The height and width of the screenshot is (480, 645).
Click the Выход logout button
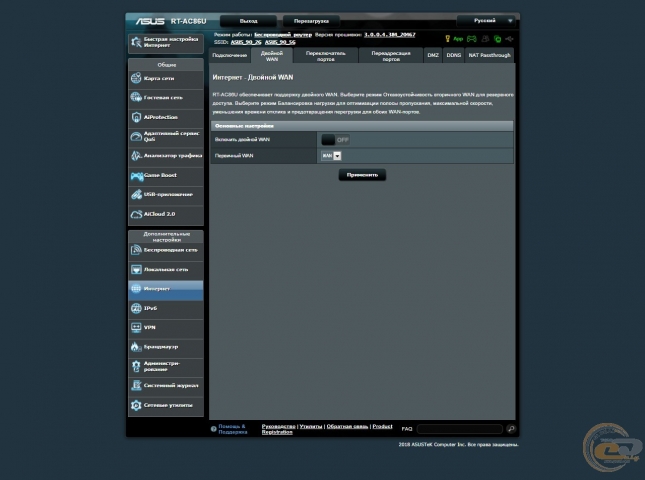pyautogui.click(x=248, y=20)
